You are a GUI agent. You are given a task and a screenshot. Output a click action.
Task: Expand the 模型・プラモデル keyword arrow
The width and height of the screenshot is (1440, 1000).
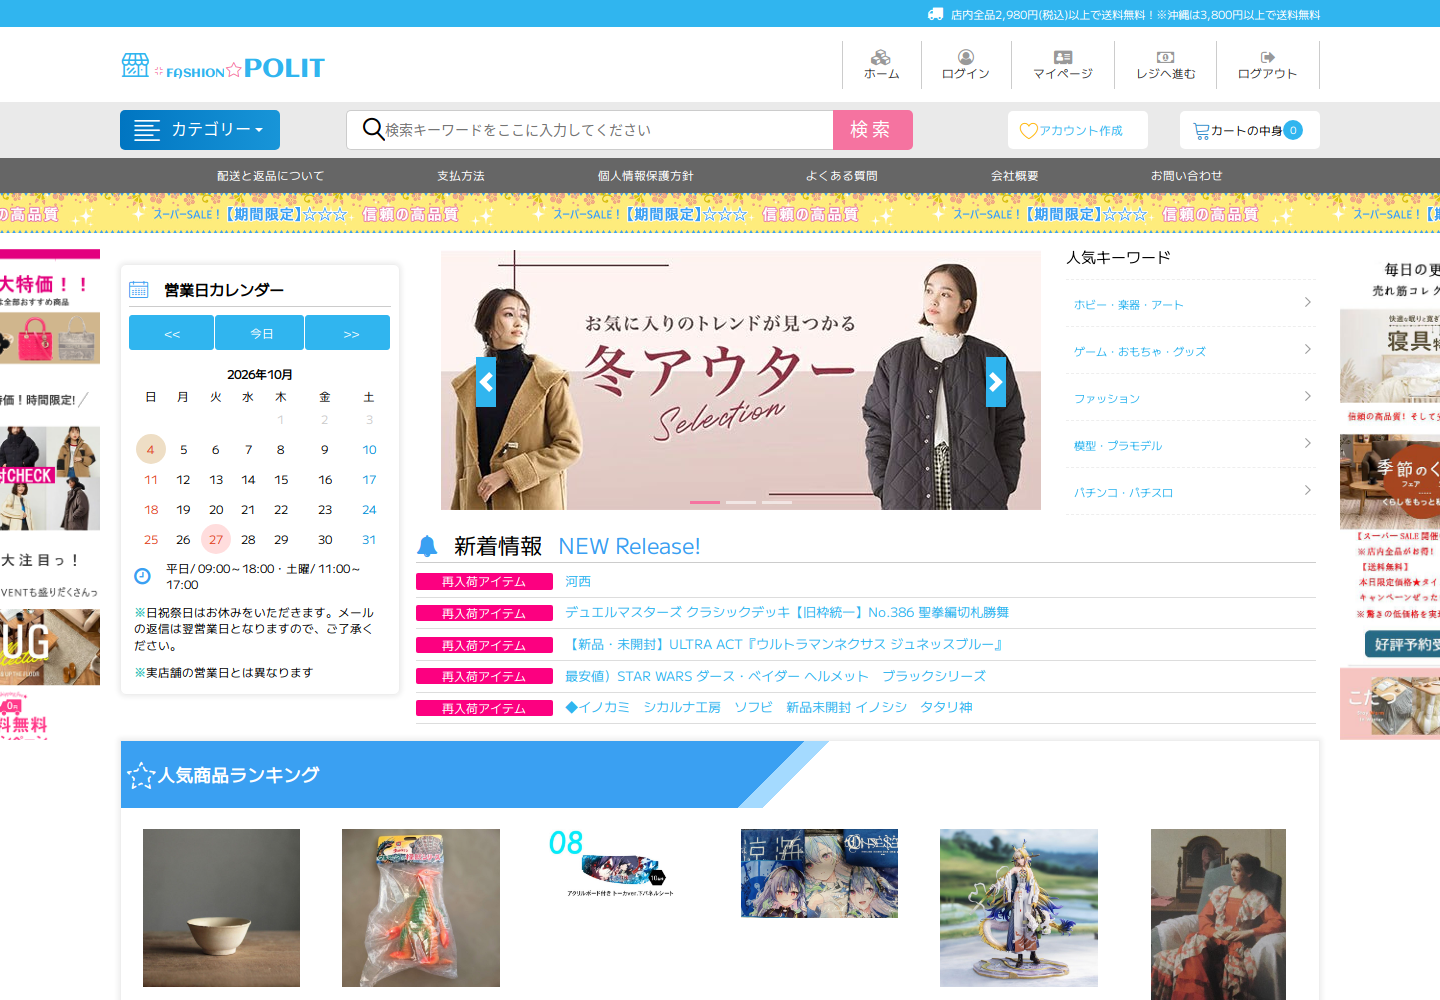coord(1308,444)
